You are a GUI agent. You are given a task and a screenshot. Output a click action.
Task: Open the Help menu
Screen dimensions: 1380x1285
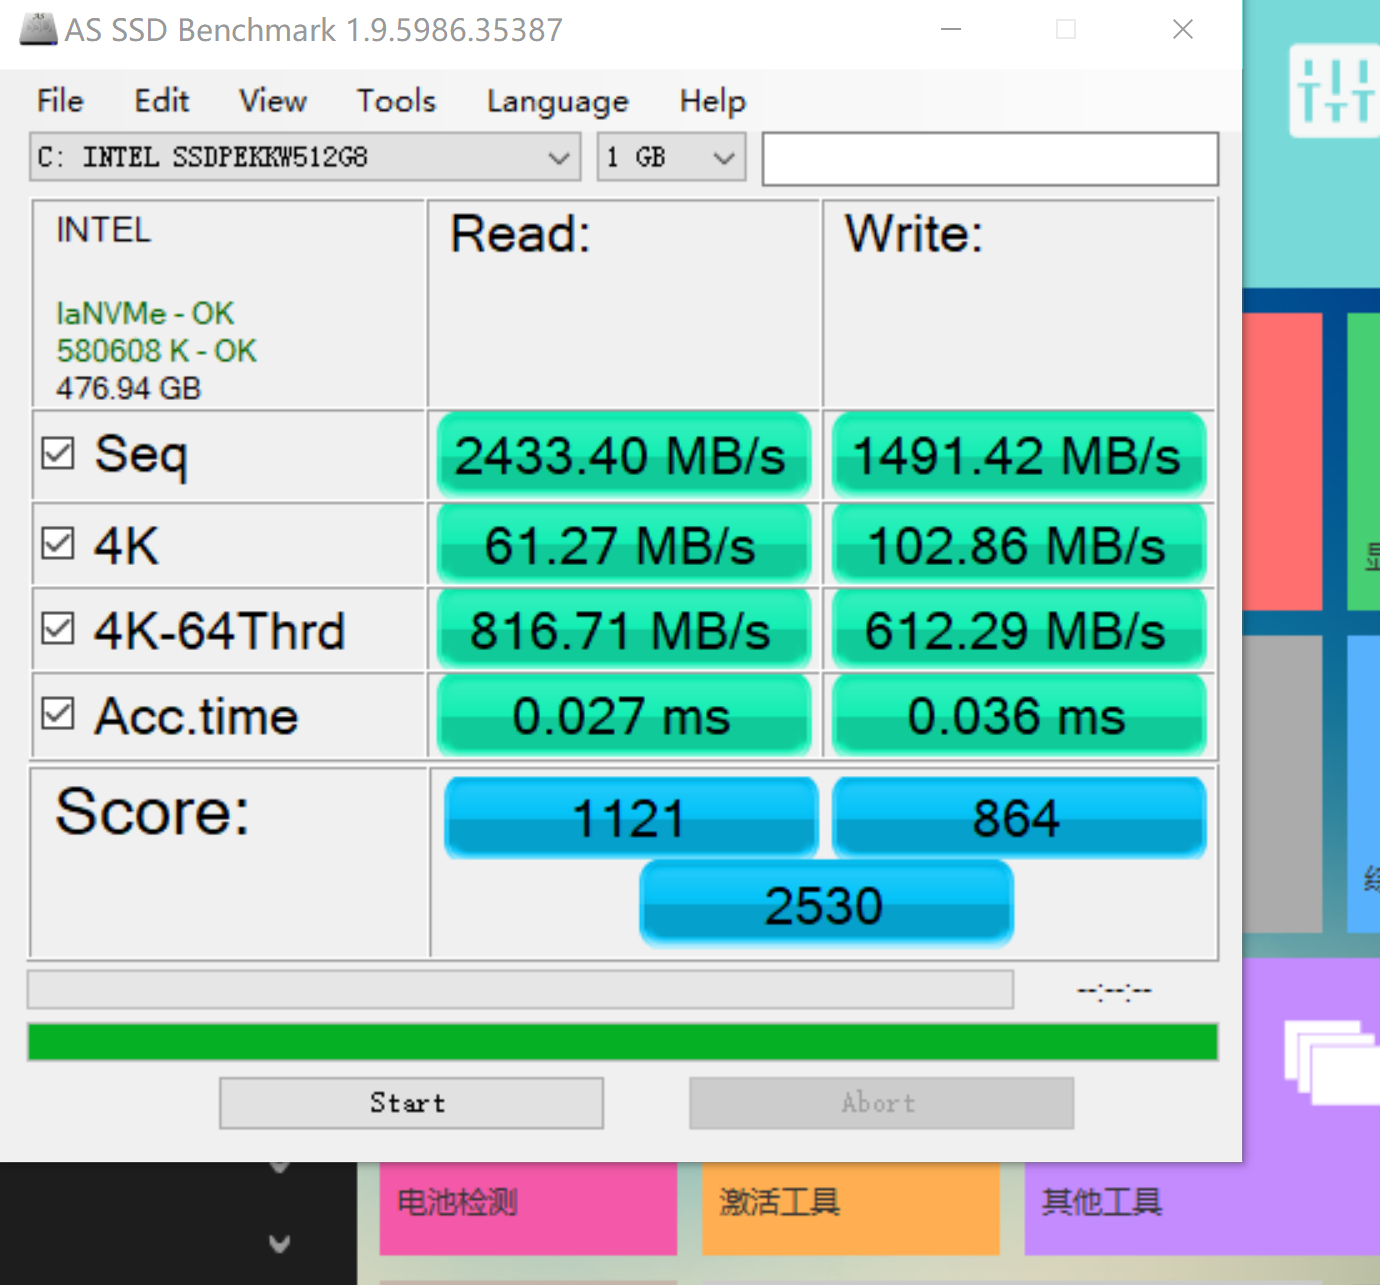point(713,101)
